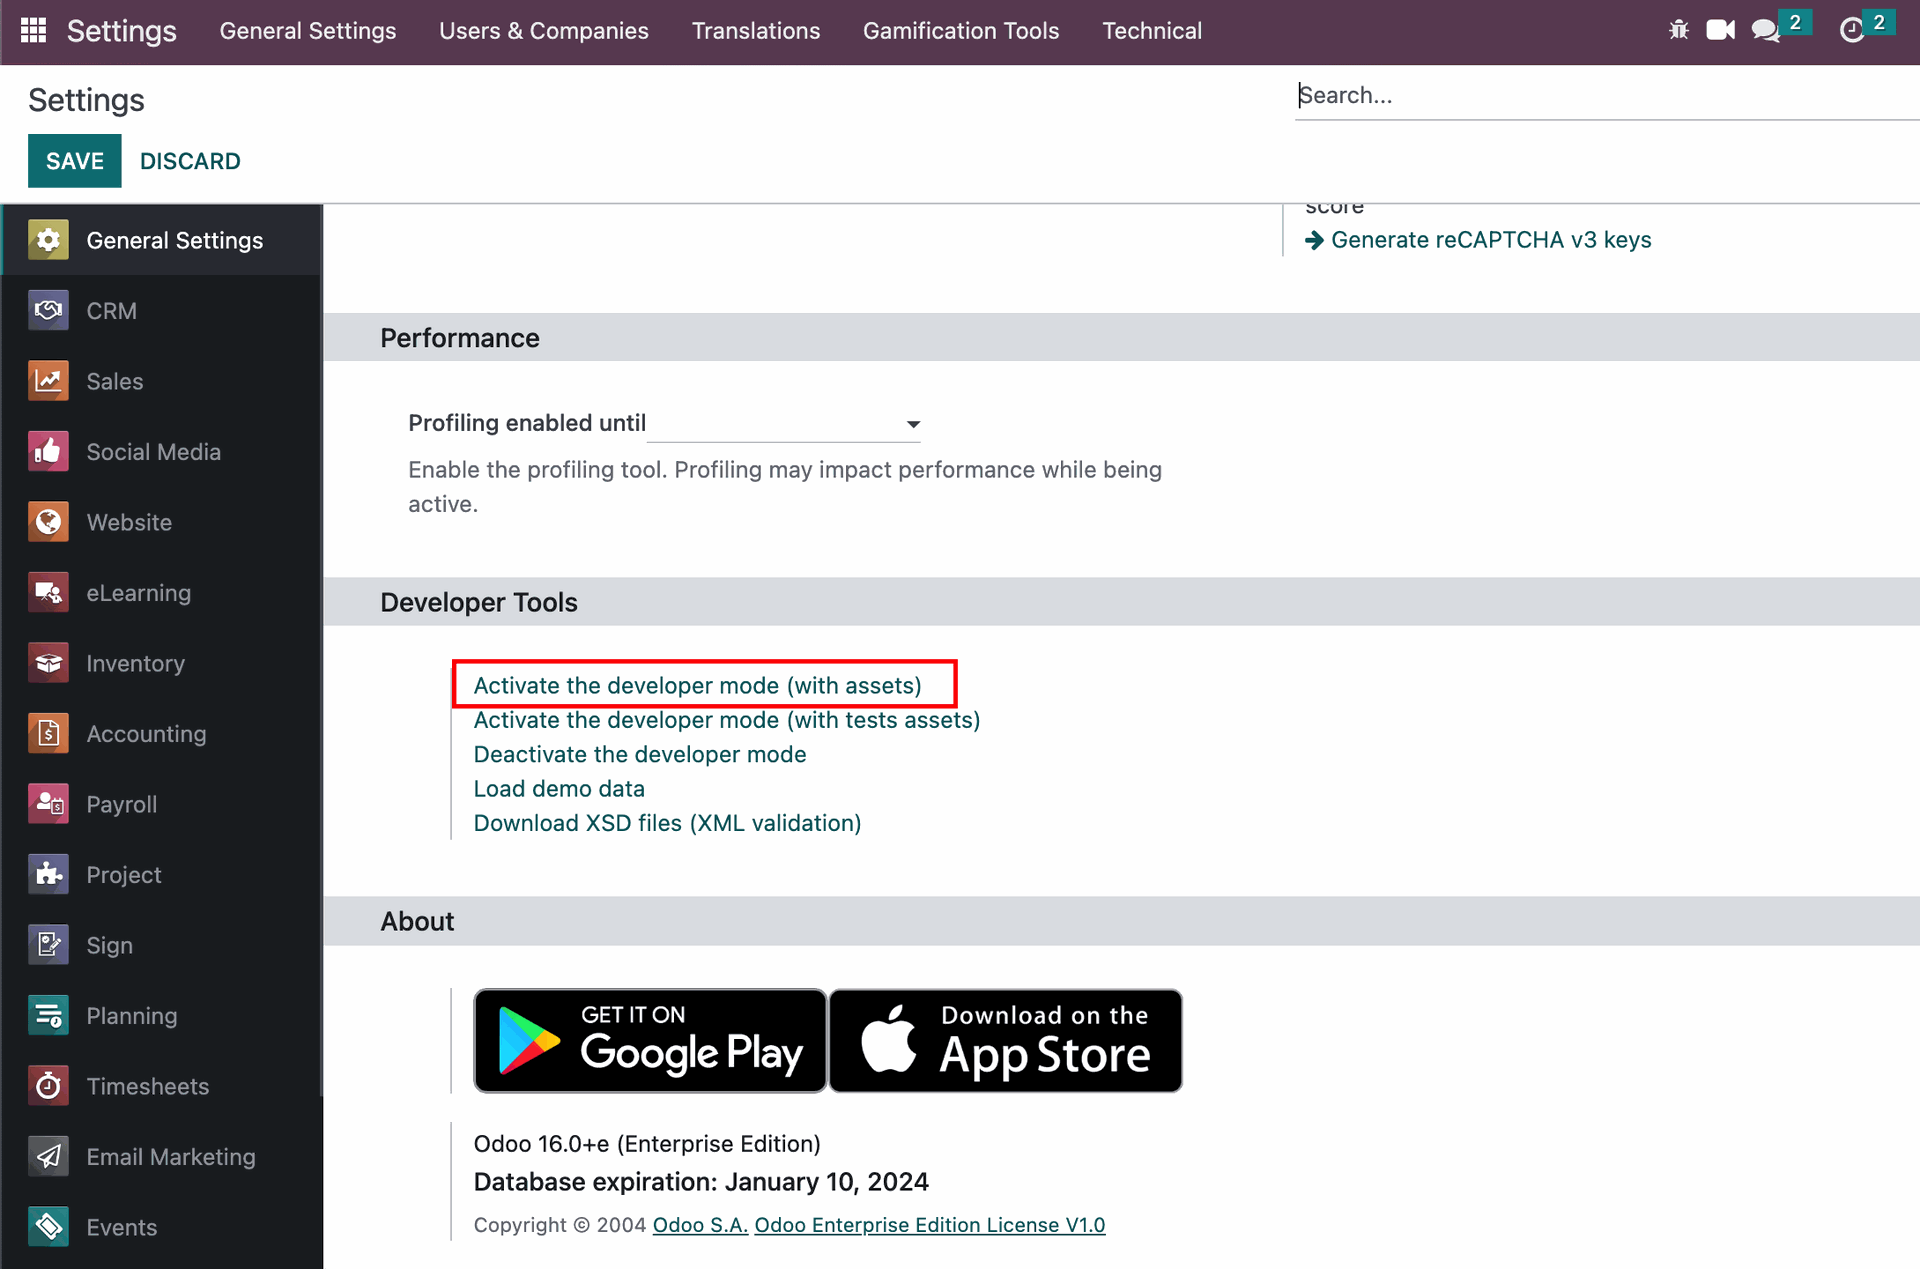Click the eLearning icon in sidebar
Viewport: 1920px width, 1269px height.
tap(48, 593)
